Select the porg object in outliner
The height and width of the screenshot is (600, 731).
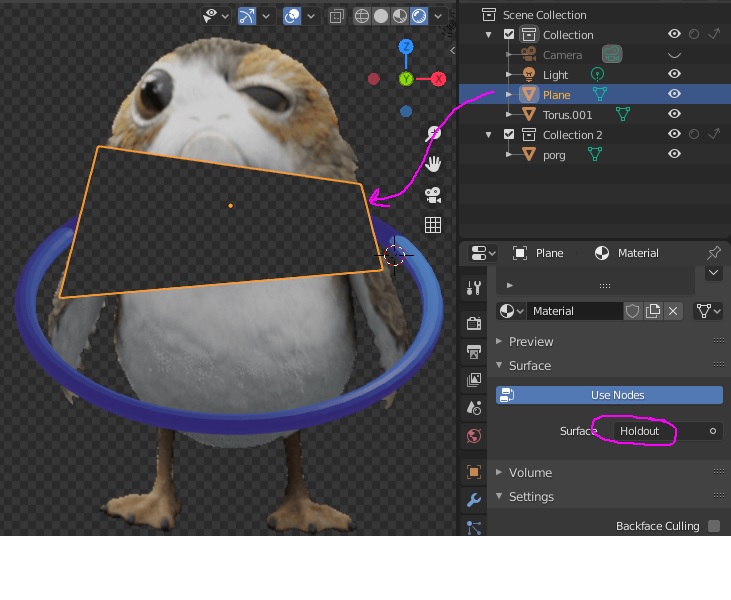click(554, 155)
